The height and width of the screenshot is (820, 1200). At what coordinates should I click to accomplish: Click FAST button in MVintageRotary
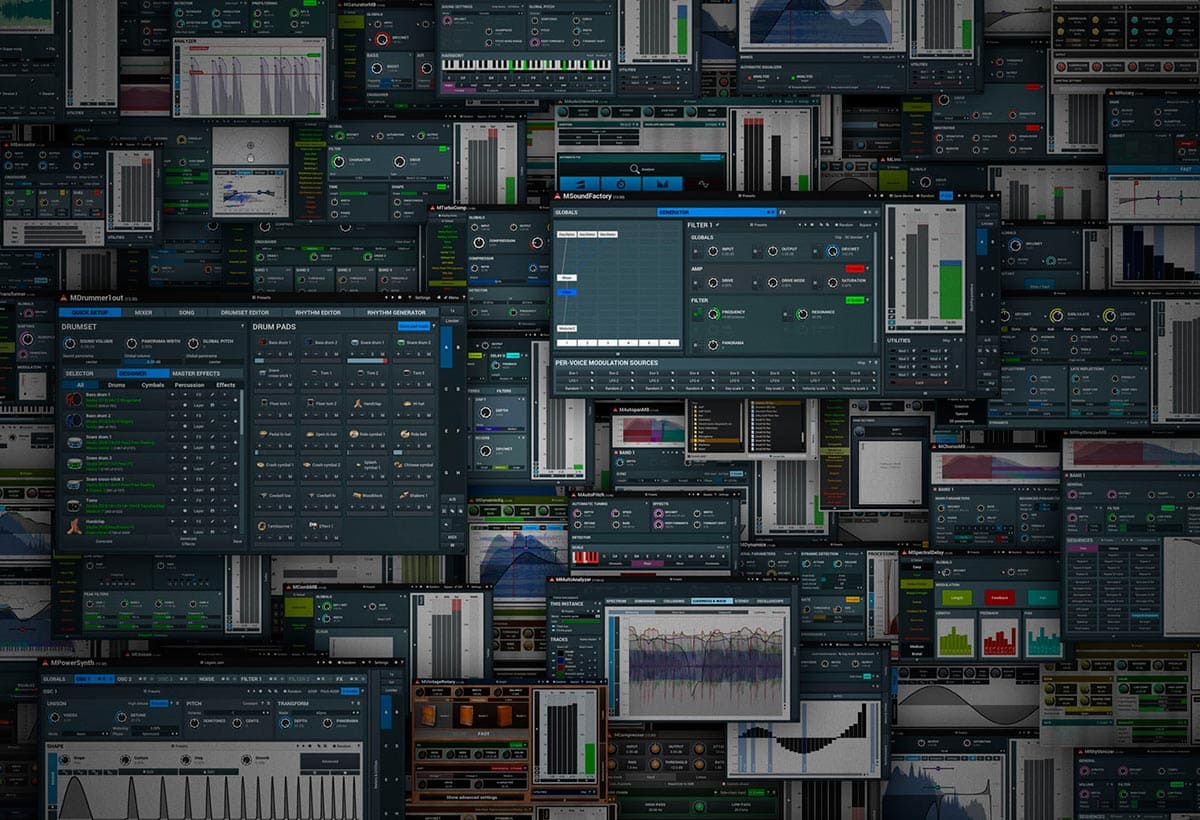click(472, 734)
